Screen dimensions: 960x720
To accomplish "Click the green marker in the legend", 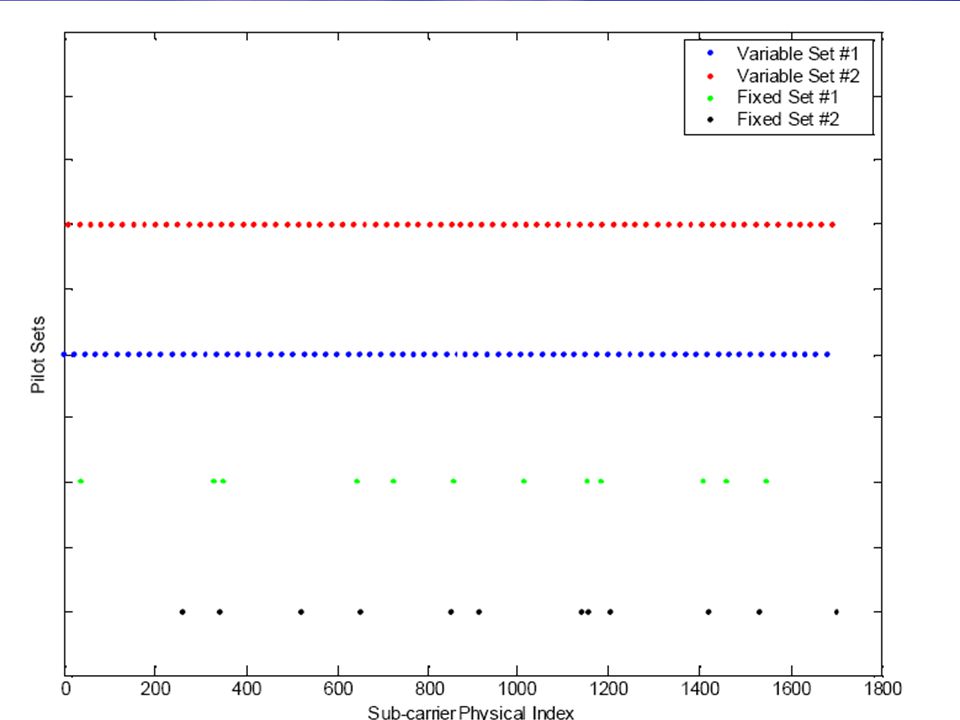I will (x=710, y=98).
